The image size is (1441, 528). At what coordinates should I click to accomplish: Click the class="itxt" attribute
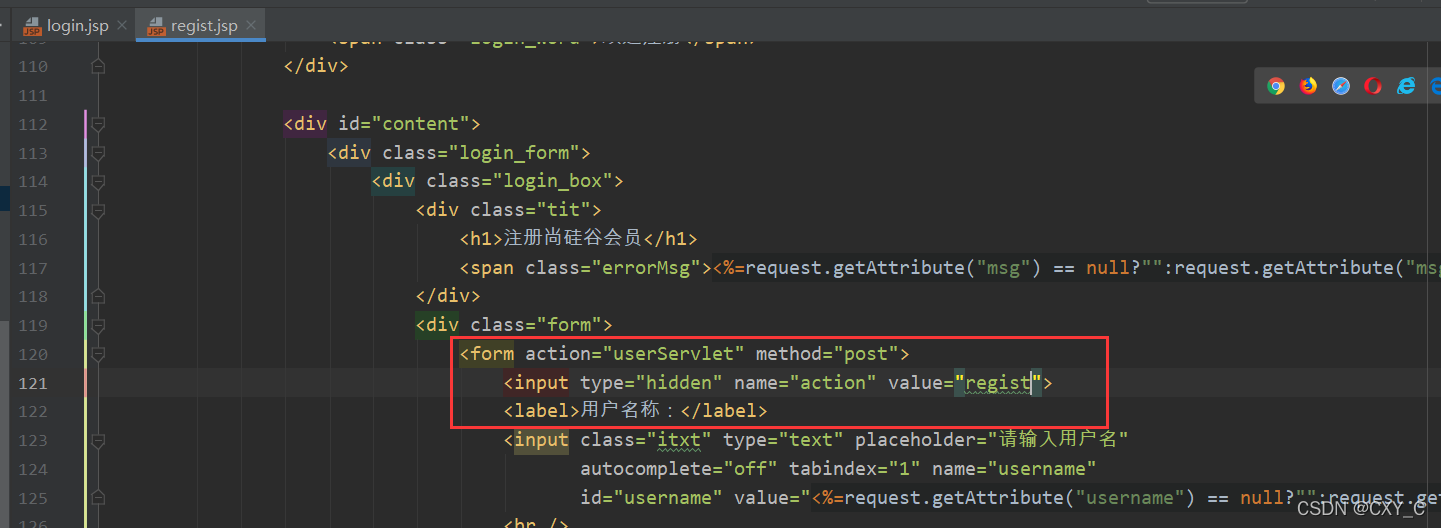click(646, 440)
